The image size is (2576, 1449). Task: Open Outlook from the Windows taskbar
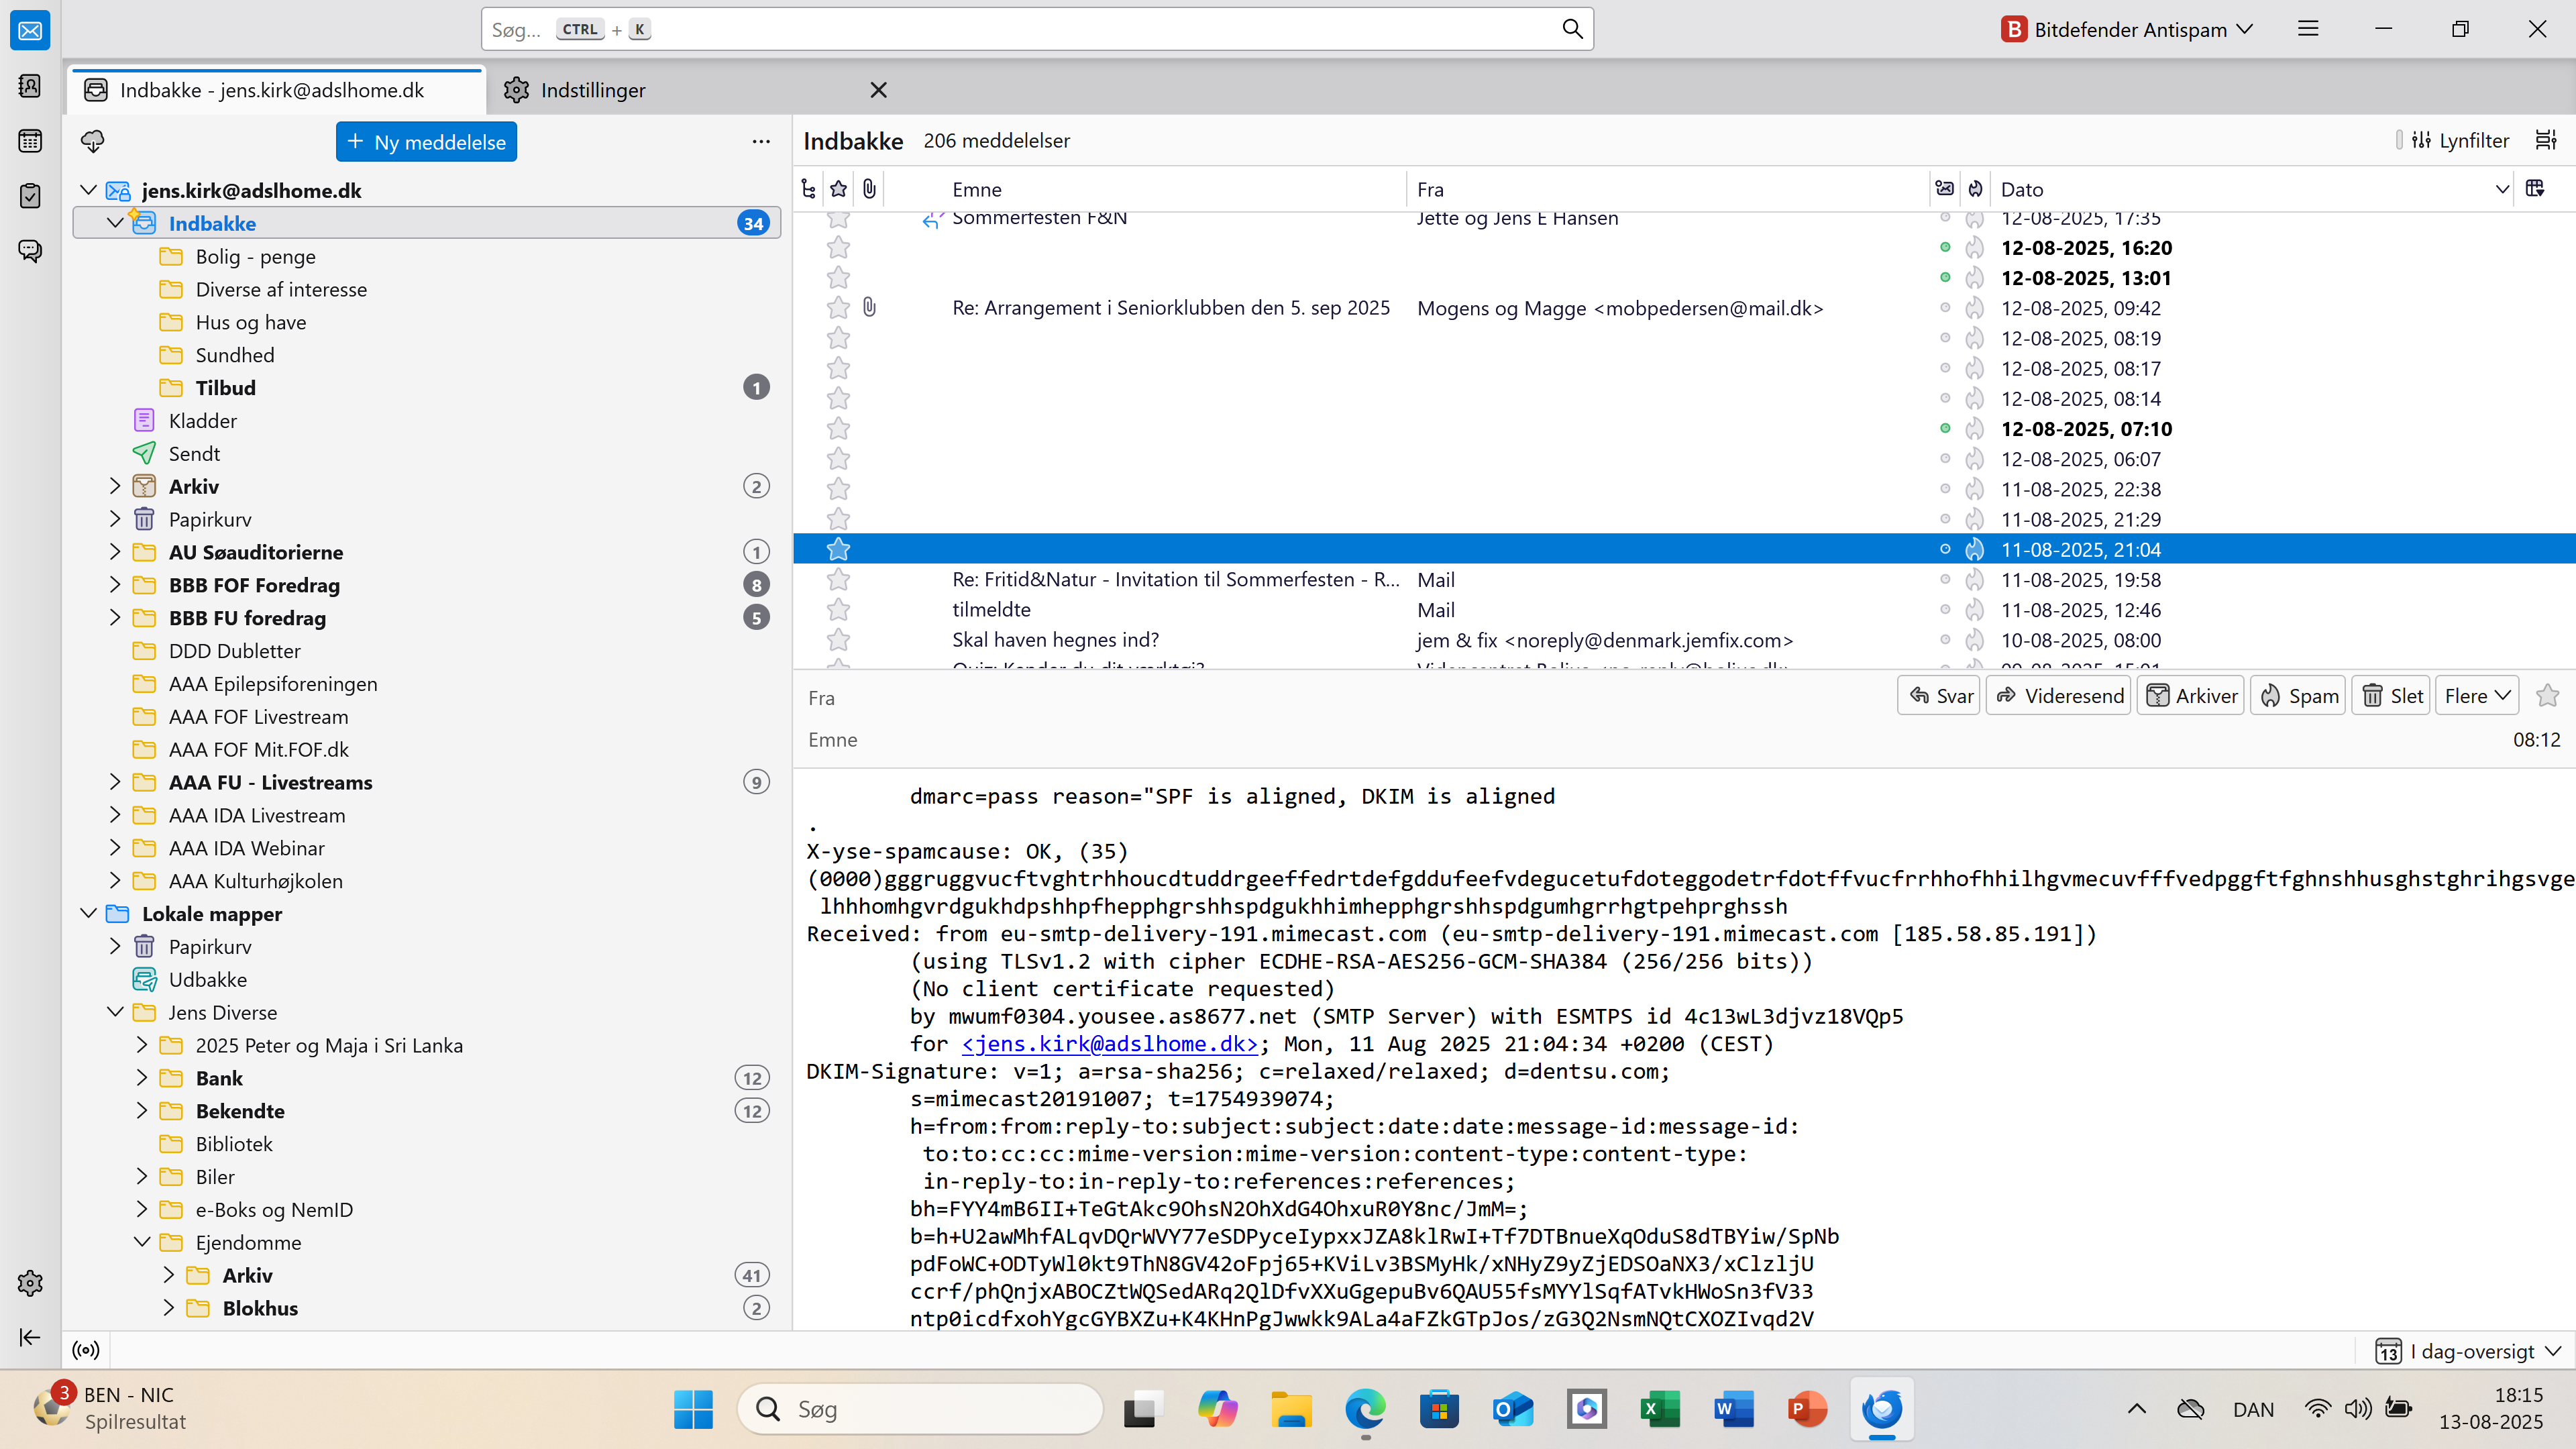[x=1513, y=1409]
